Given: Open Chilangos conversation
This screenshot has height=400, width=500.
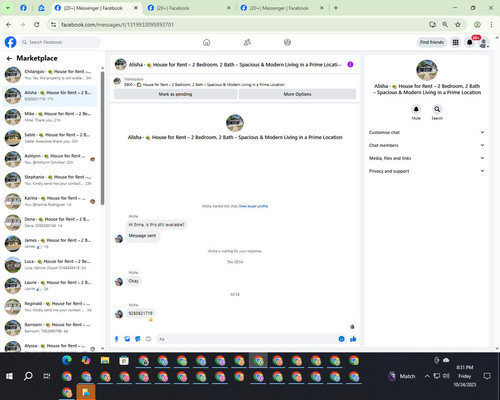Looking at the screenshot, I should pos(50,75).
